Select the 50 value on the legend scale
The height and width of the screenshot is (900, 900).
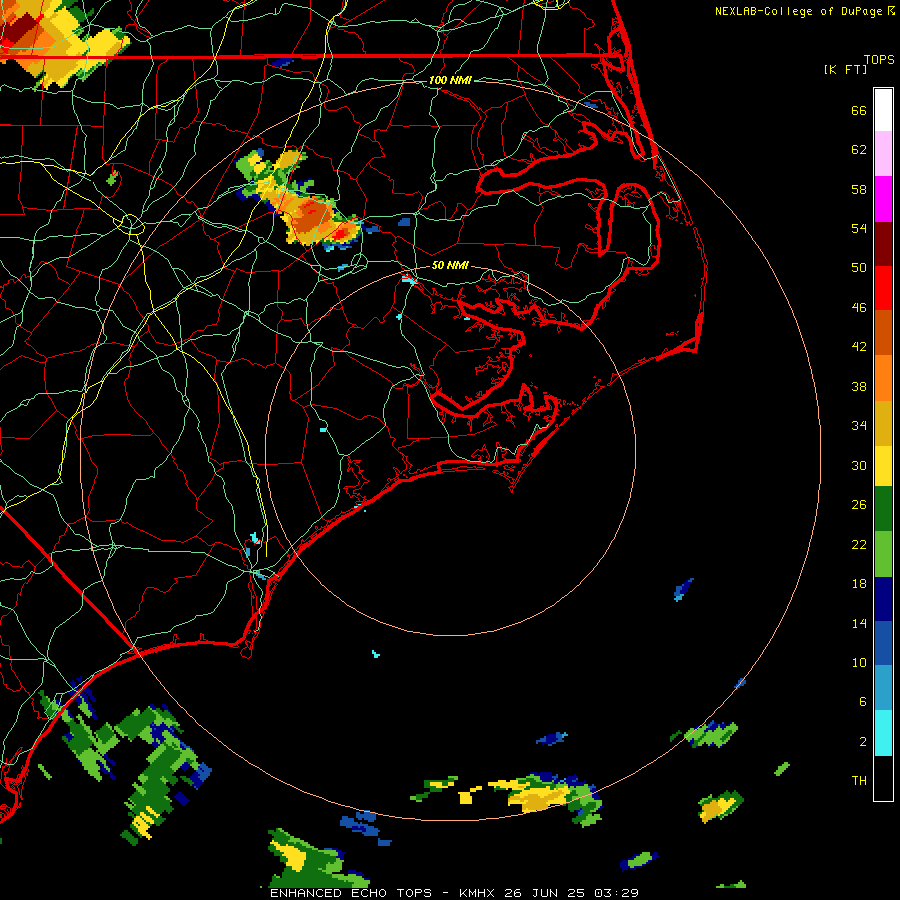(x=859, y=268)
